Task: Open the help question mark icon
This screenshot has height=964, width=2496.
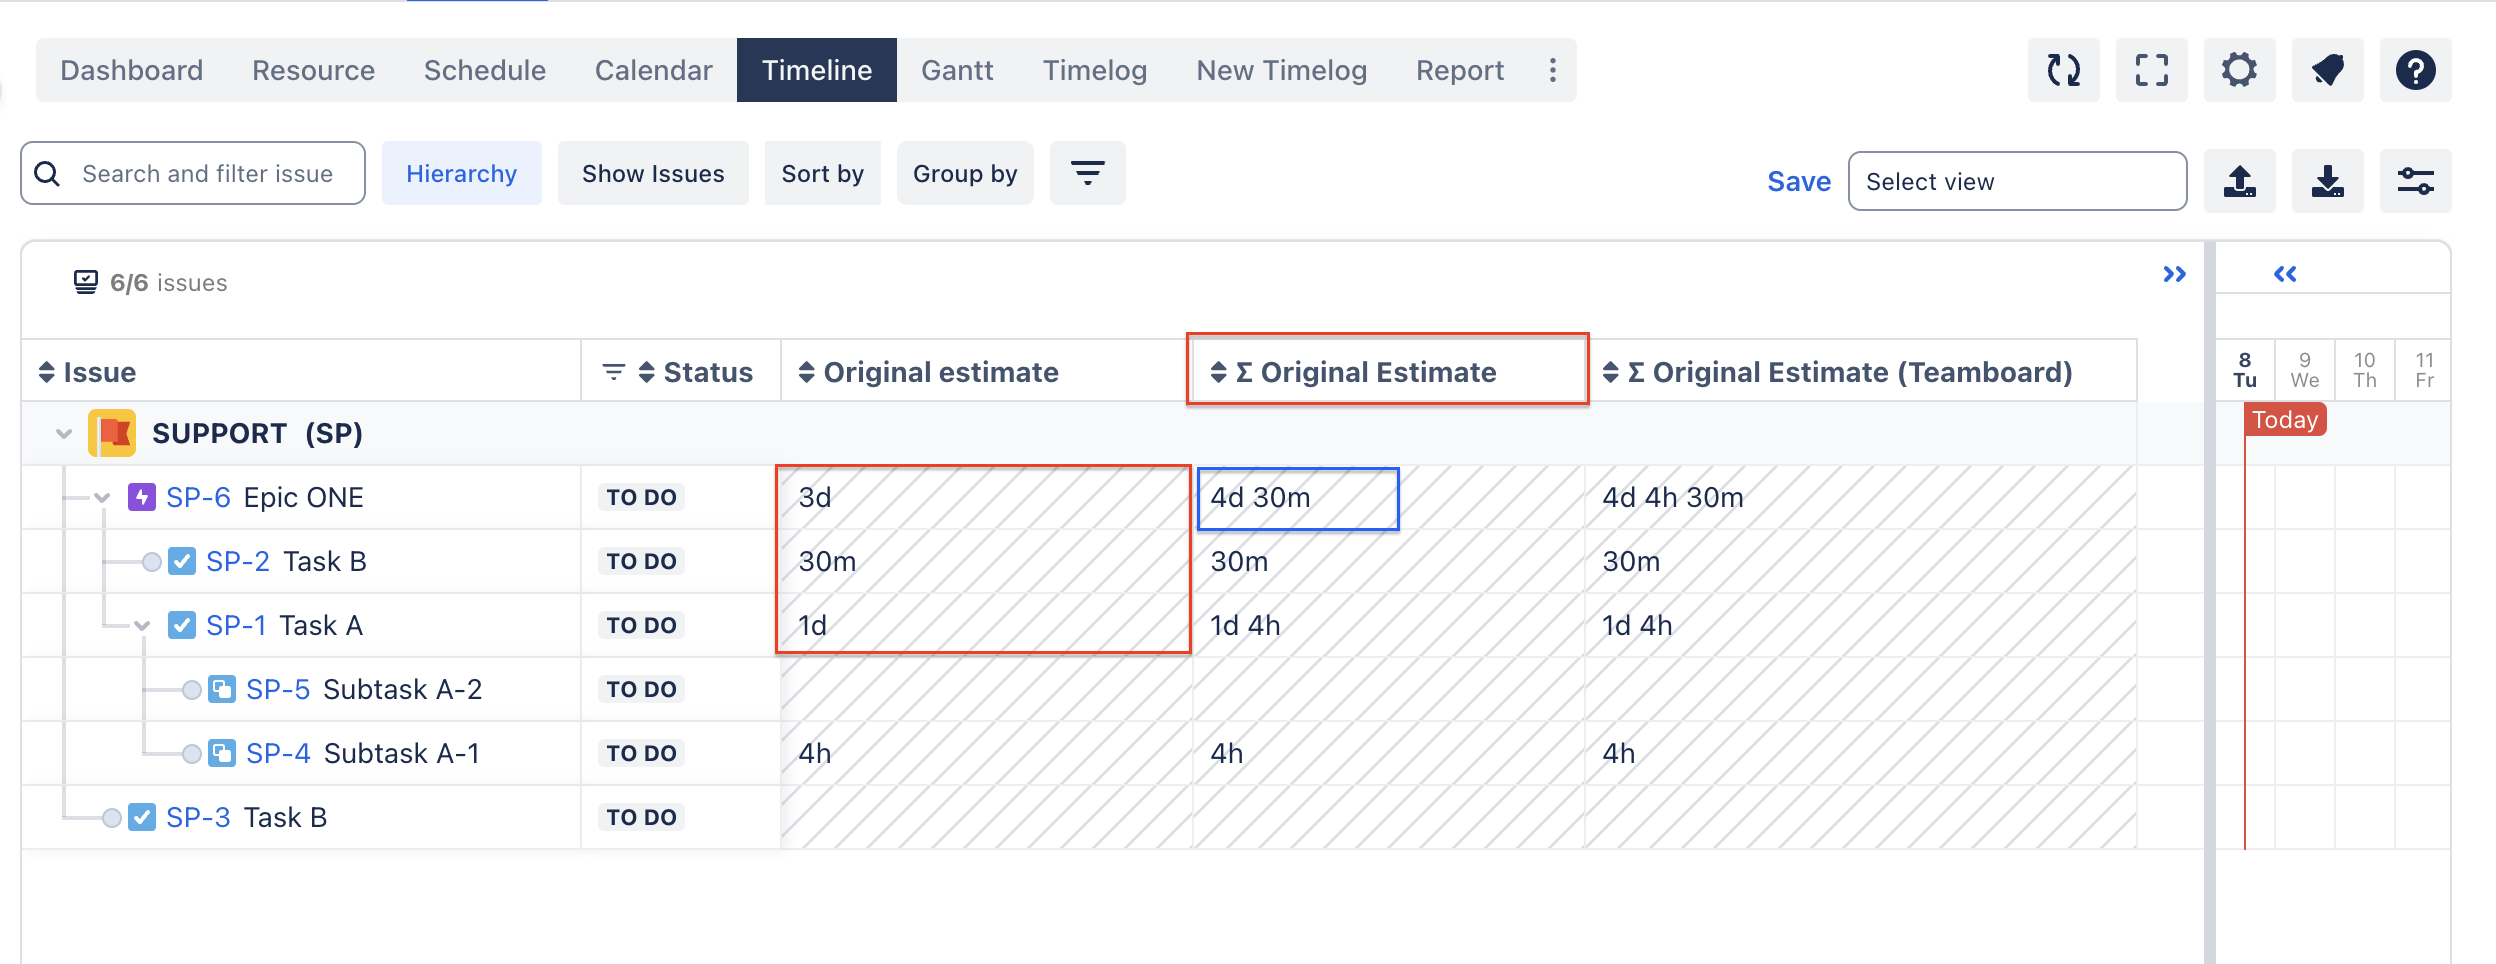Action: (2415, 71)
